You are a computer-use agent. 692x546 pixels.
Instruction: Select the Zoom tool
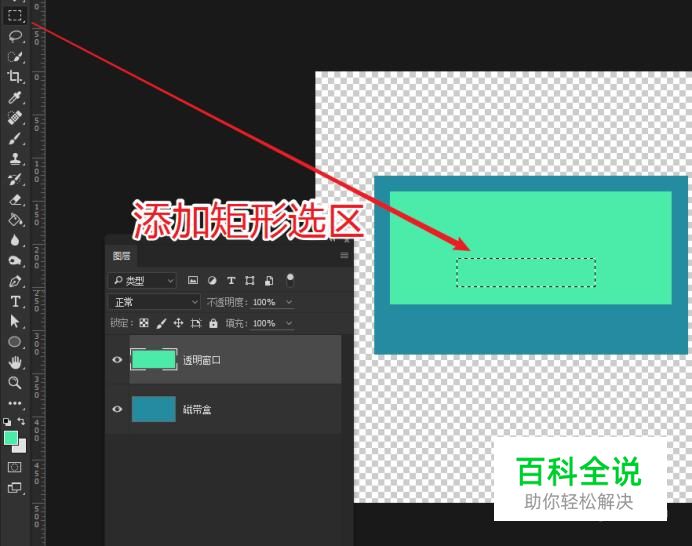pyautogui.click(x=15, y=383)
